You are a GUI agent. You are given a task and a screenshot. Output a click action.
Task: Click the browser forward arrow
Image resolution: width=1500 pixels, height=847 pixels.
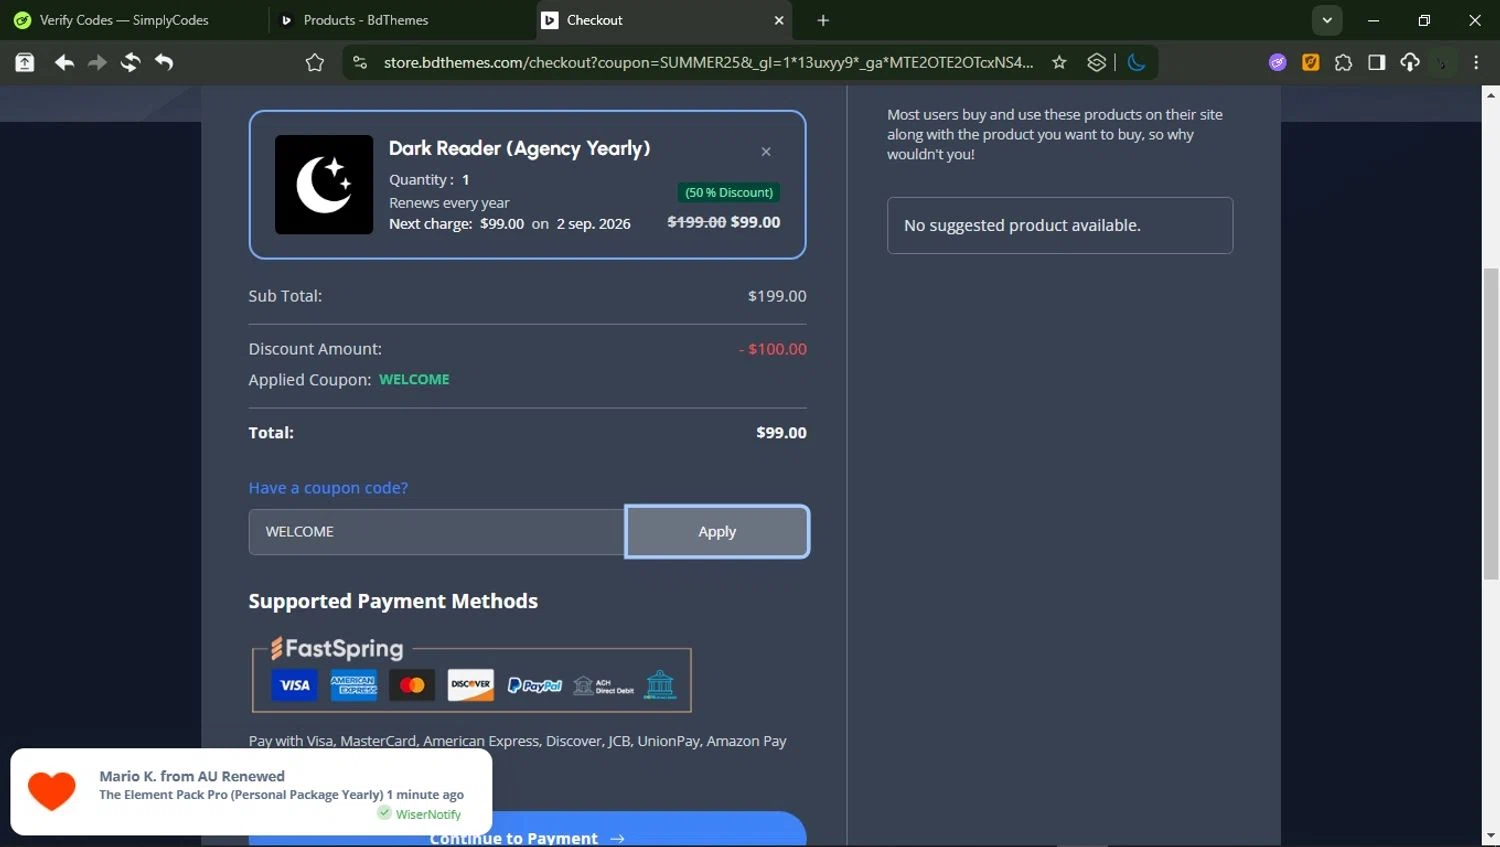coord(97,63)
